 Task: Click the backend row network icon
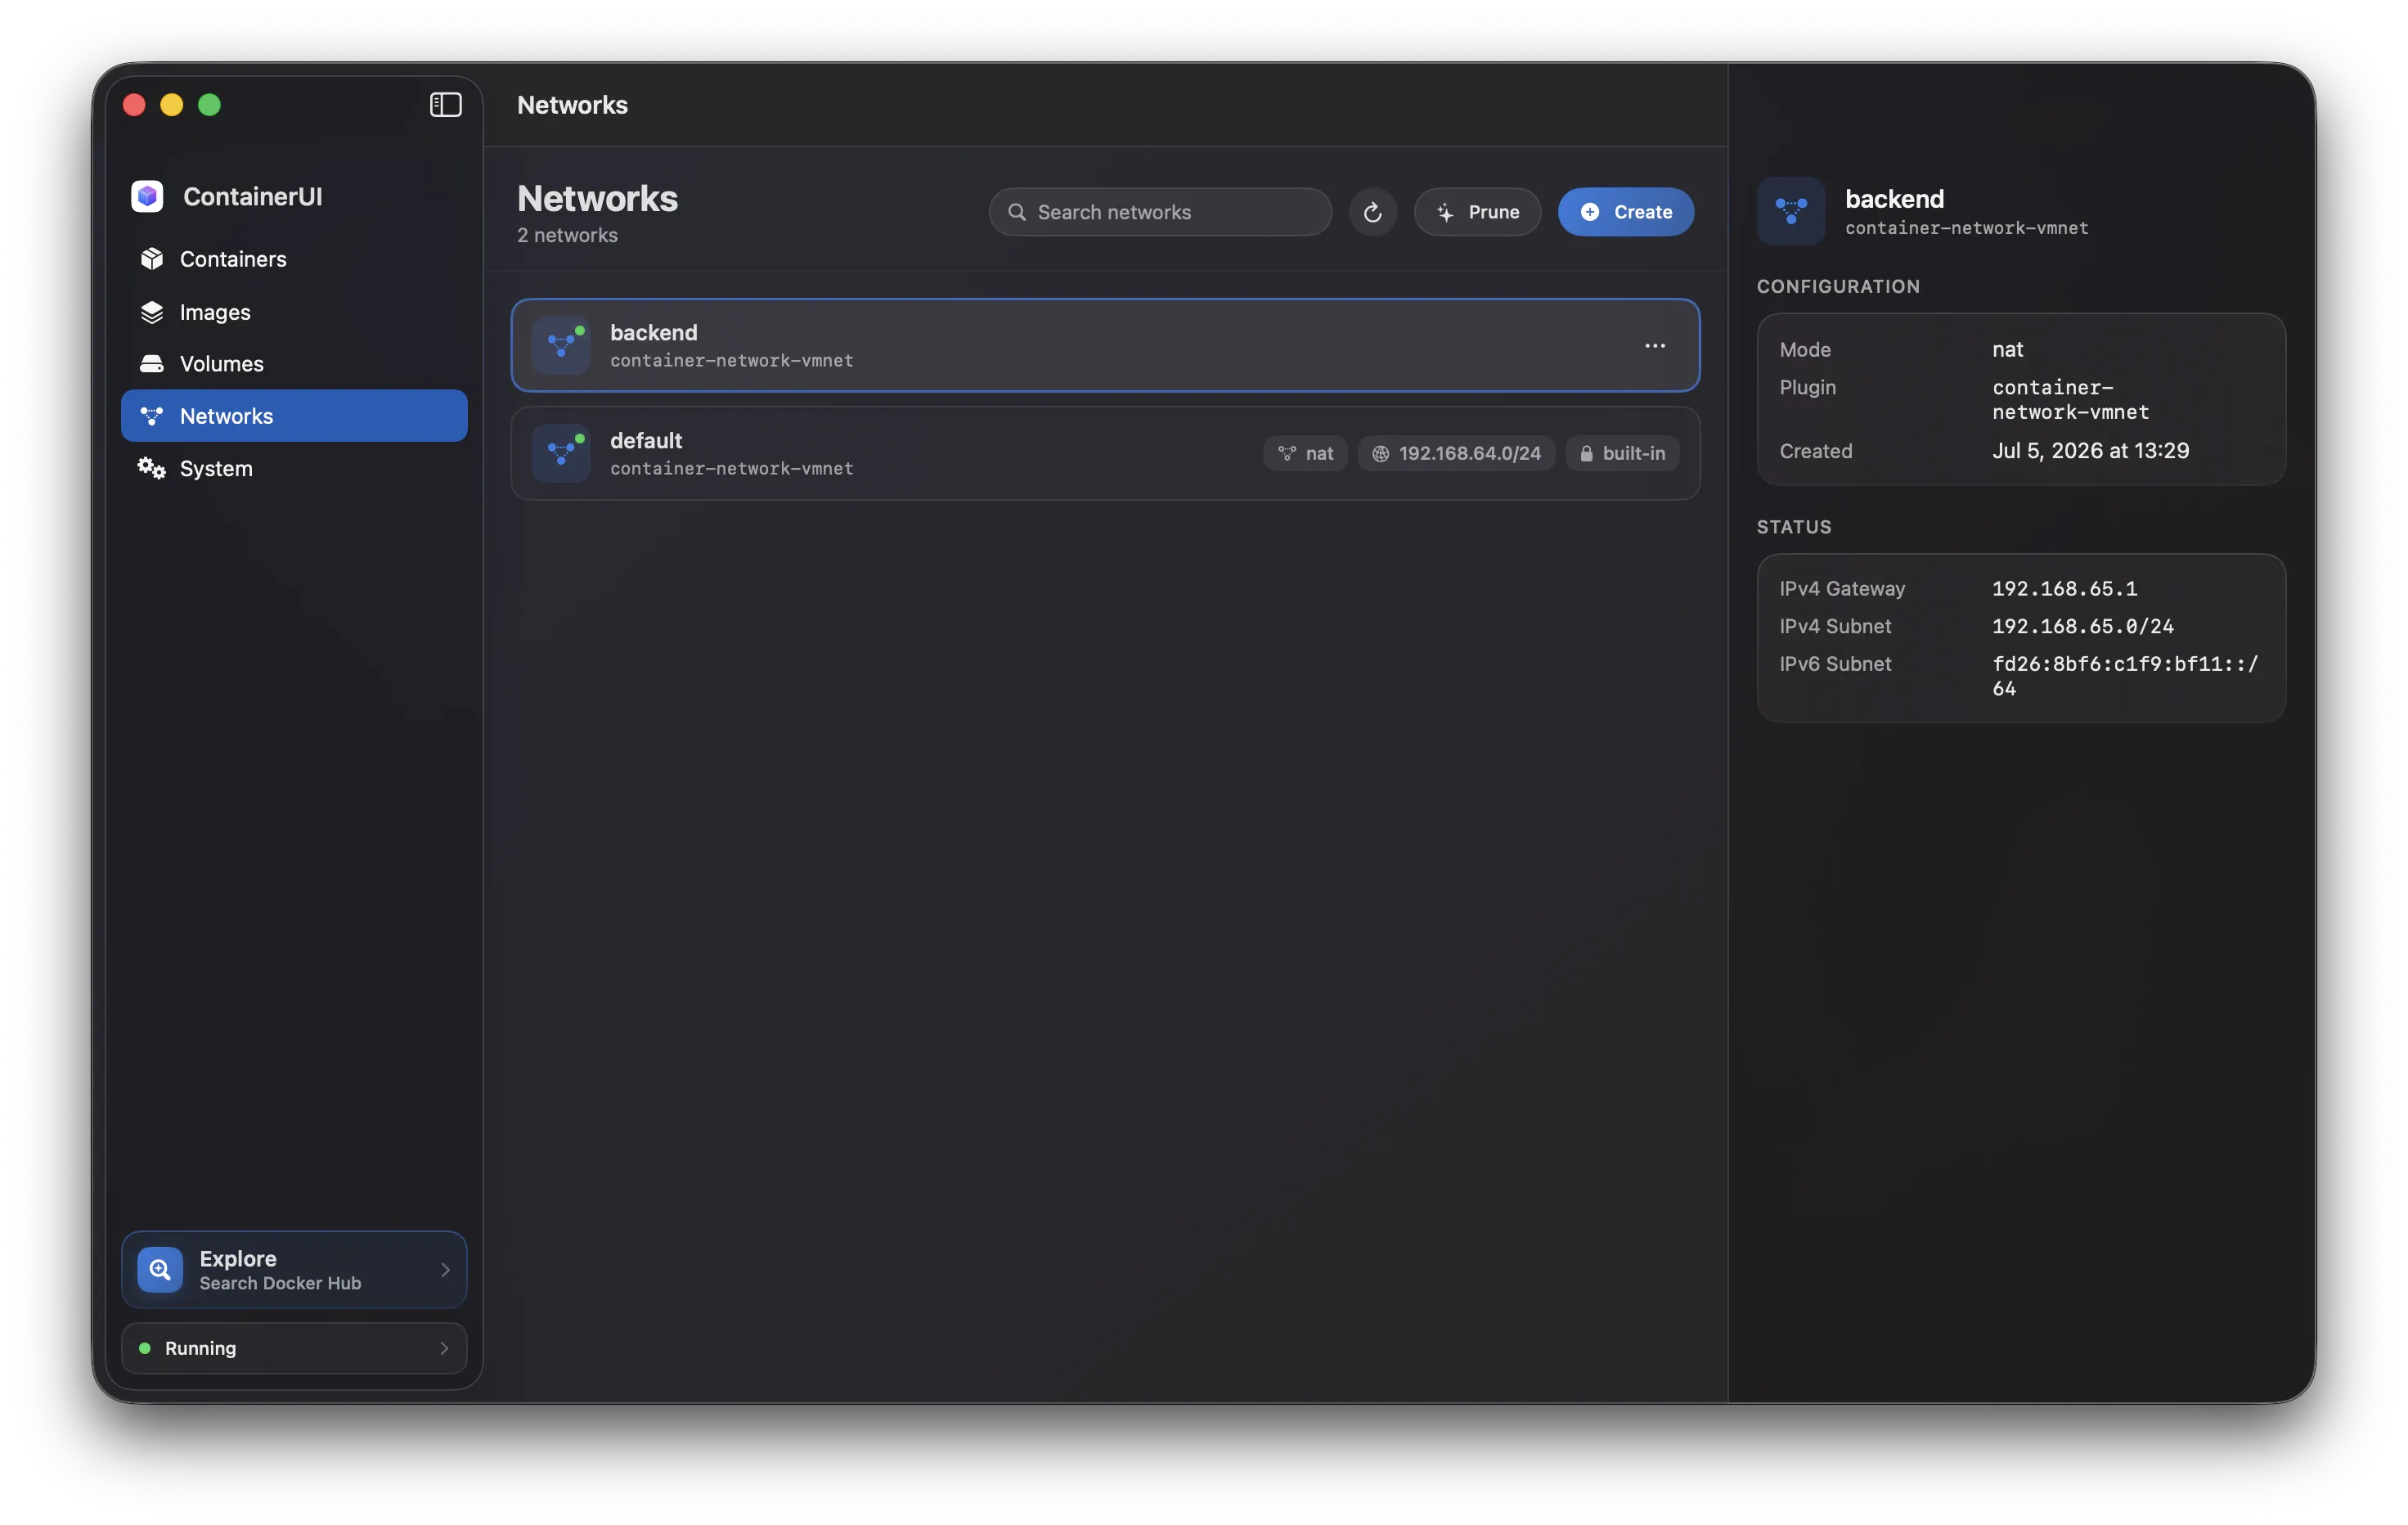(561, 345)
